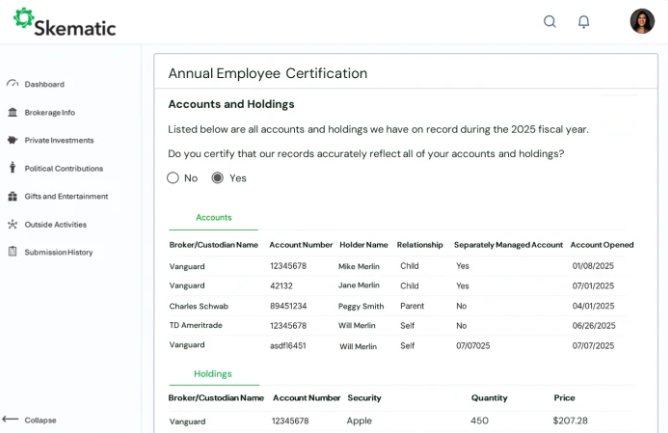Click the Gifts and Entertainment icon
Image resolution: width=668 pixels, height=433 pixels.
(12, 196)
